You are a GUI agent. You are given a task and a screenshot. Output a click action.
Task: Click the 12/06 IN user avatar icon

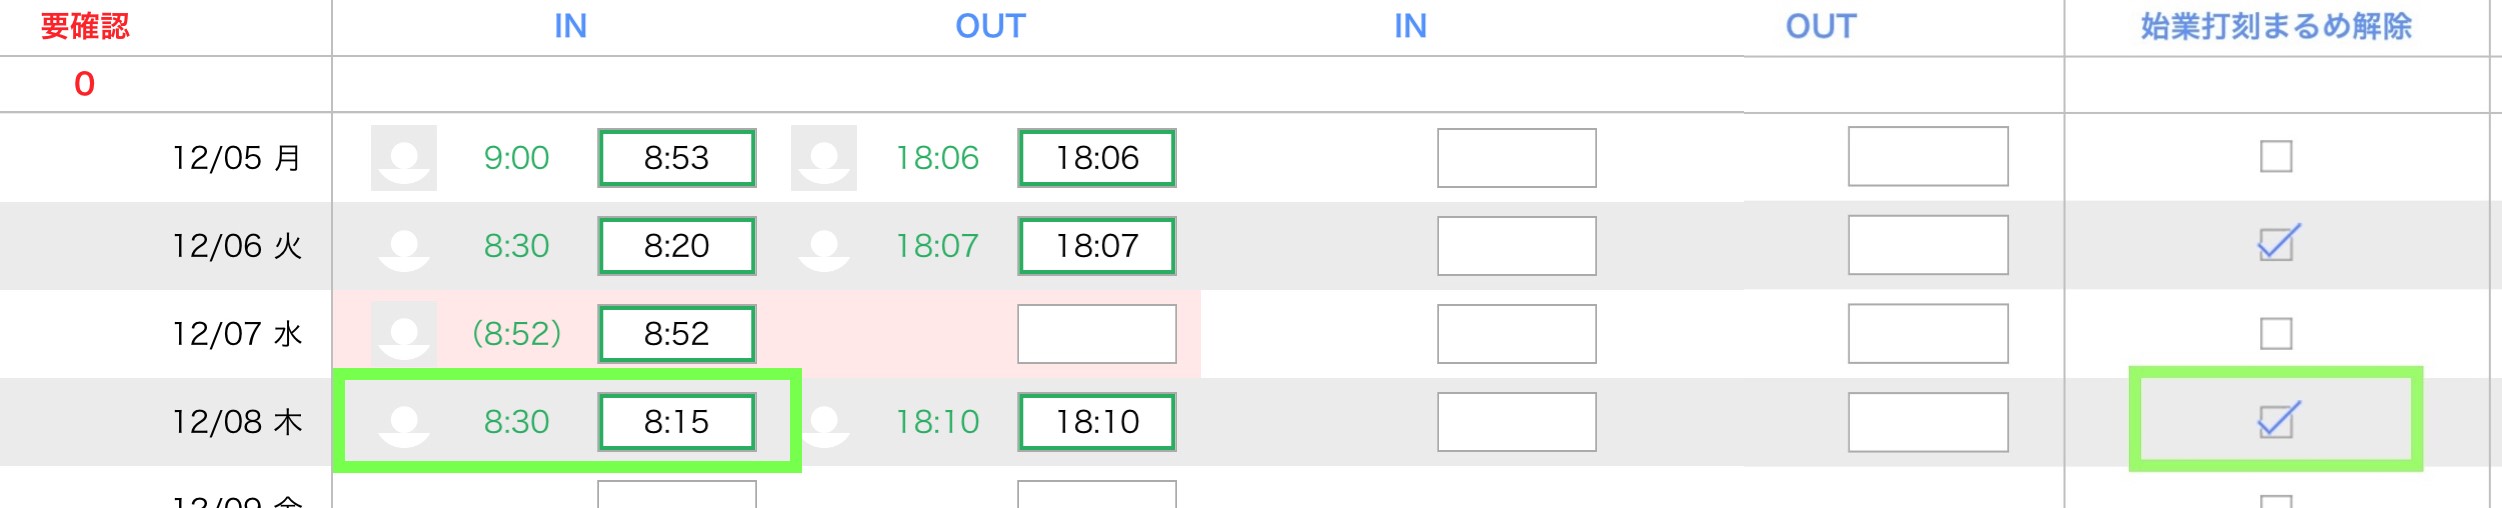point(404,246)
